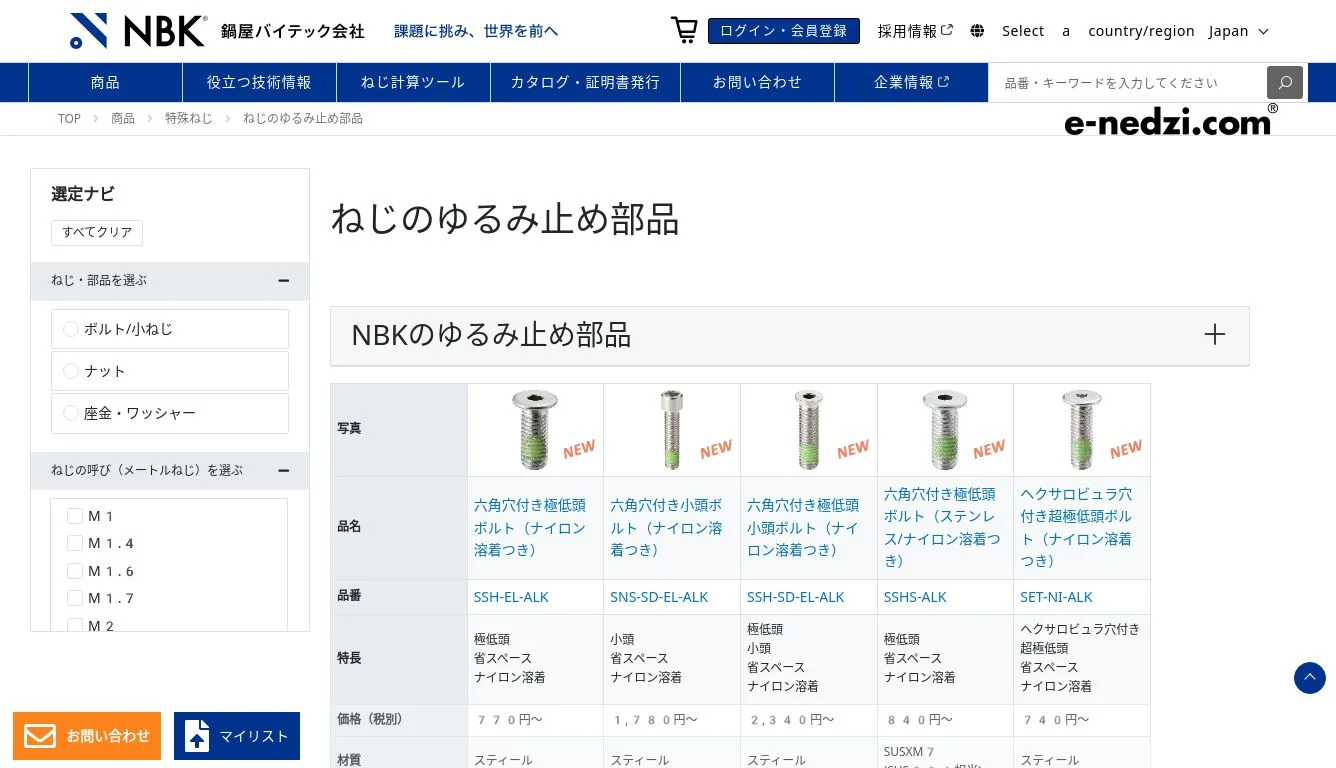The width and height of the screenshot is (1336, 768).
Task: Click the １,７８０円〜 price cell
Action: coord(672,720)
